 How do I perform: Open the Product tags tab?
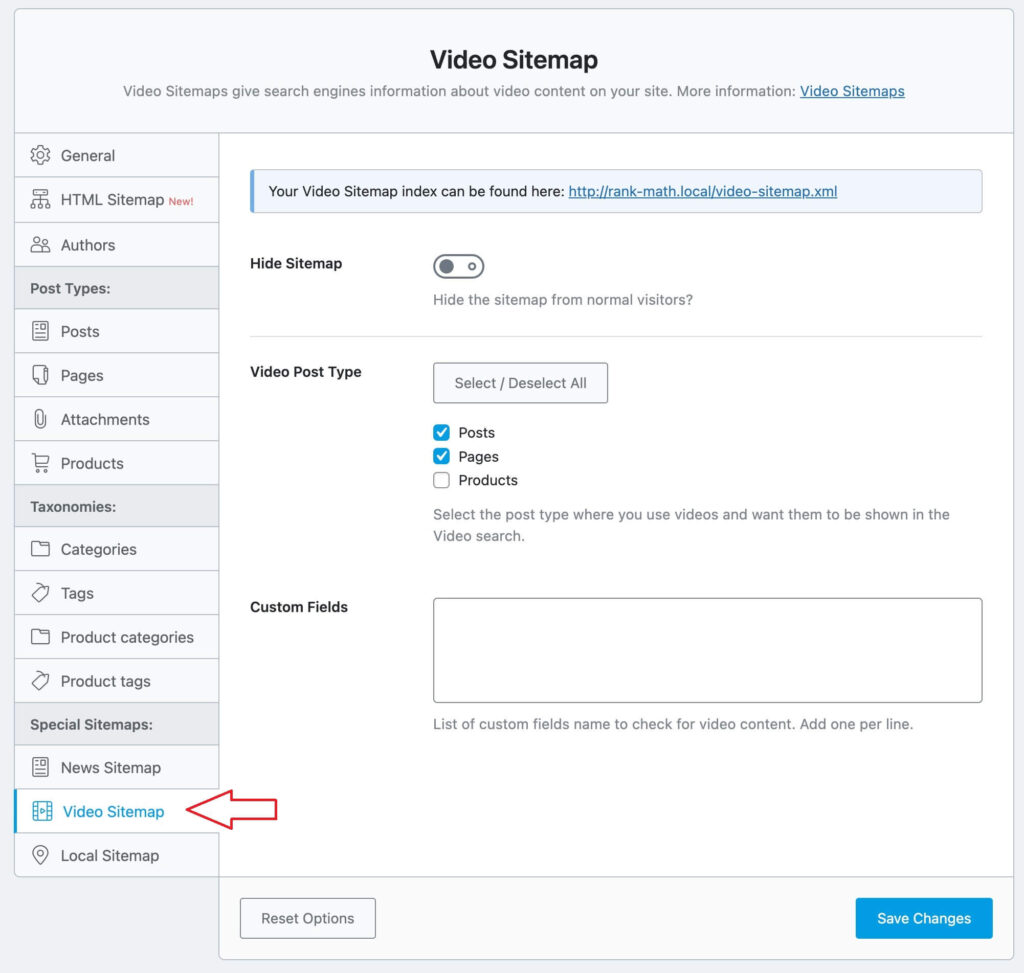click(105, 681)
